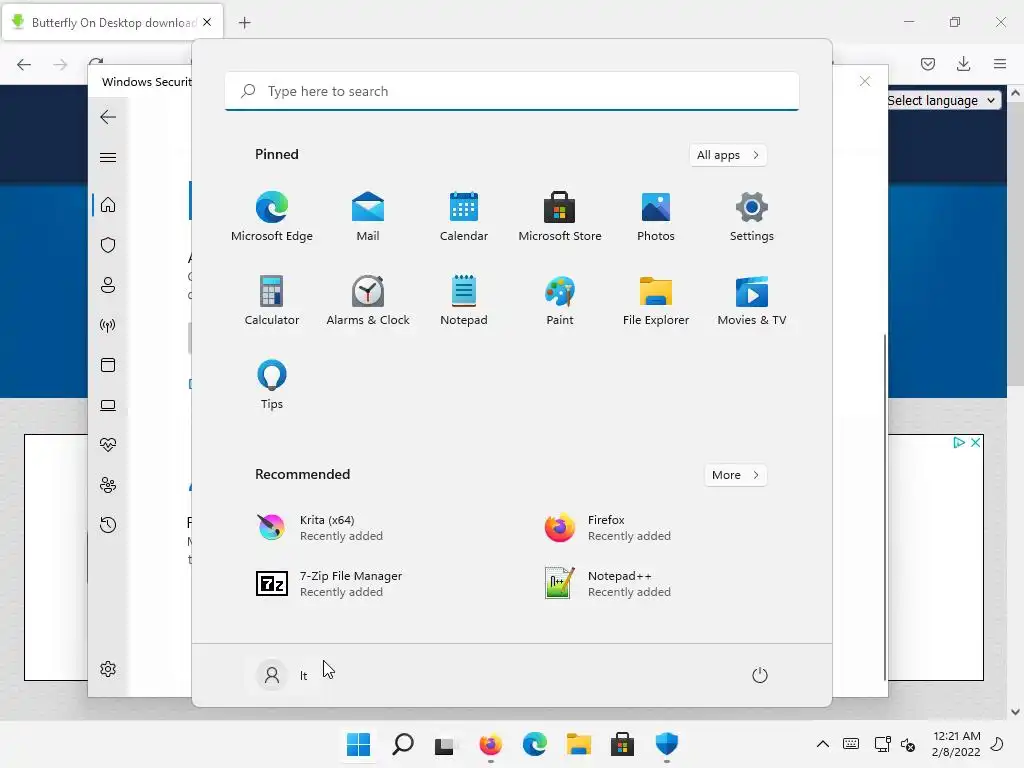This screenshot has width=1024, height=768.
Task: Open Device security in Windows Security
Action: 108,405
